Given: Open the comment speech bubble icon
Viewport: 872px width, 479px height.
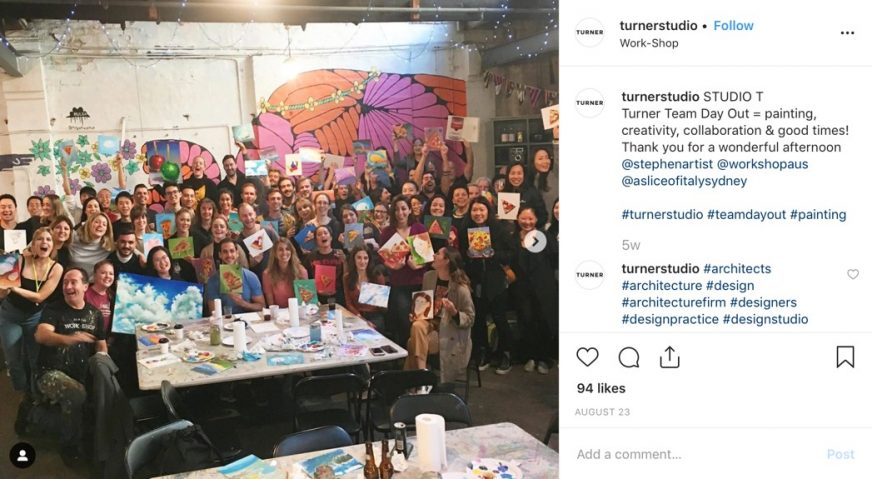Looking at the screenshot, I should (x=628, y=357).
